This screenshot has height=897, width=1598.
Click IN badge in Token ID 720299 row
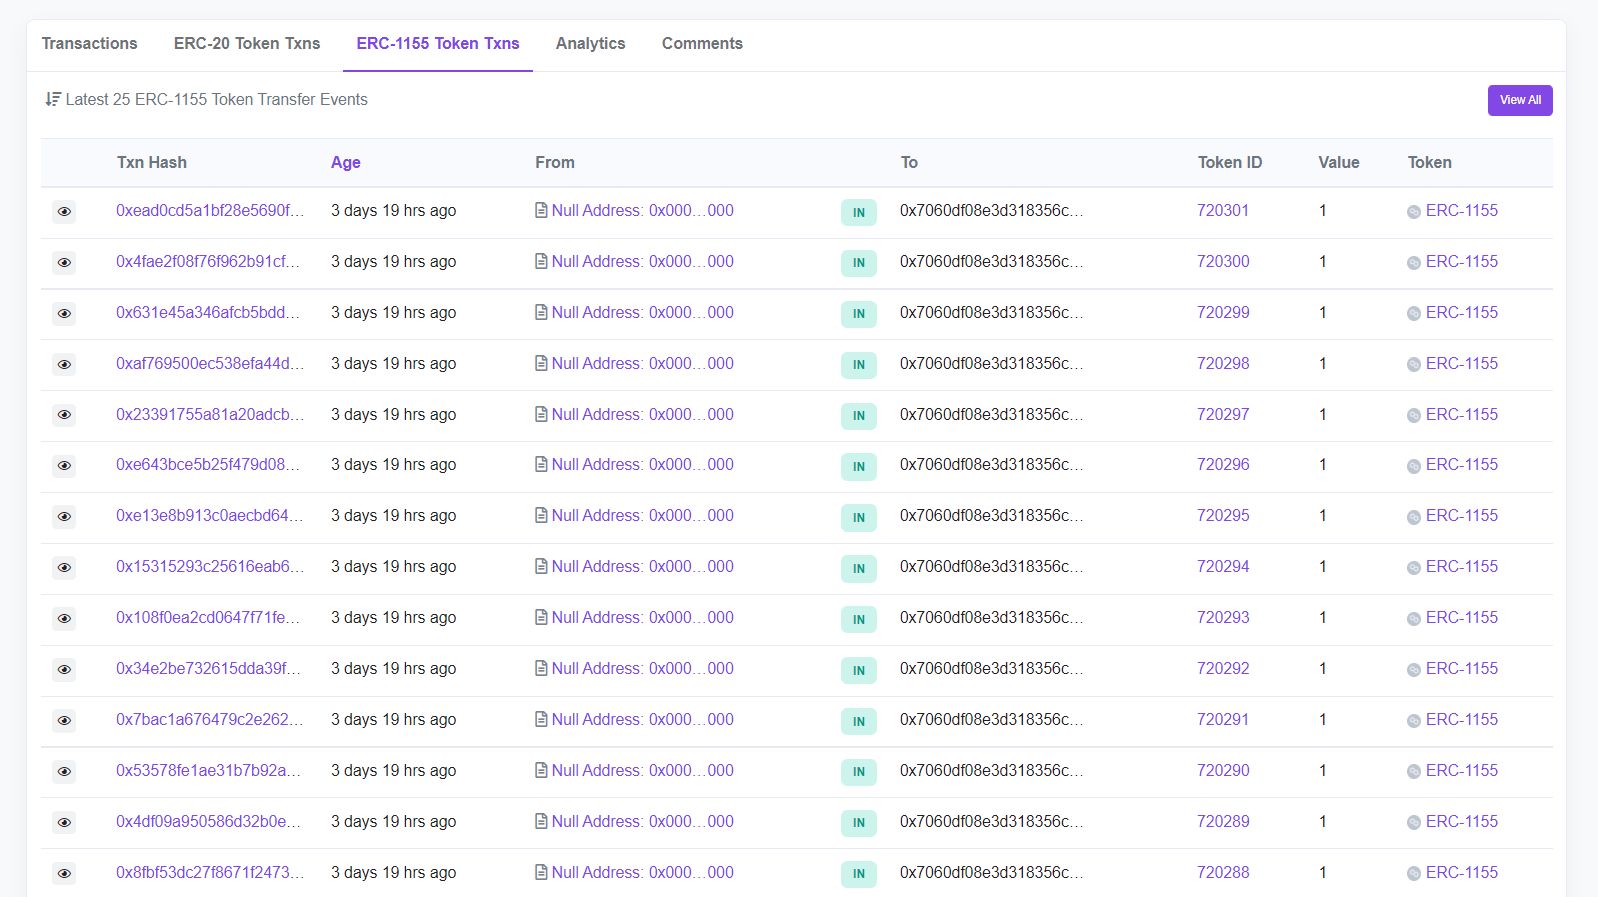point(859,314)
